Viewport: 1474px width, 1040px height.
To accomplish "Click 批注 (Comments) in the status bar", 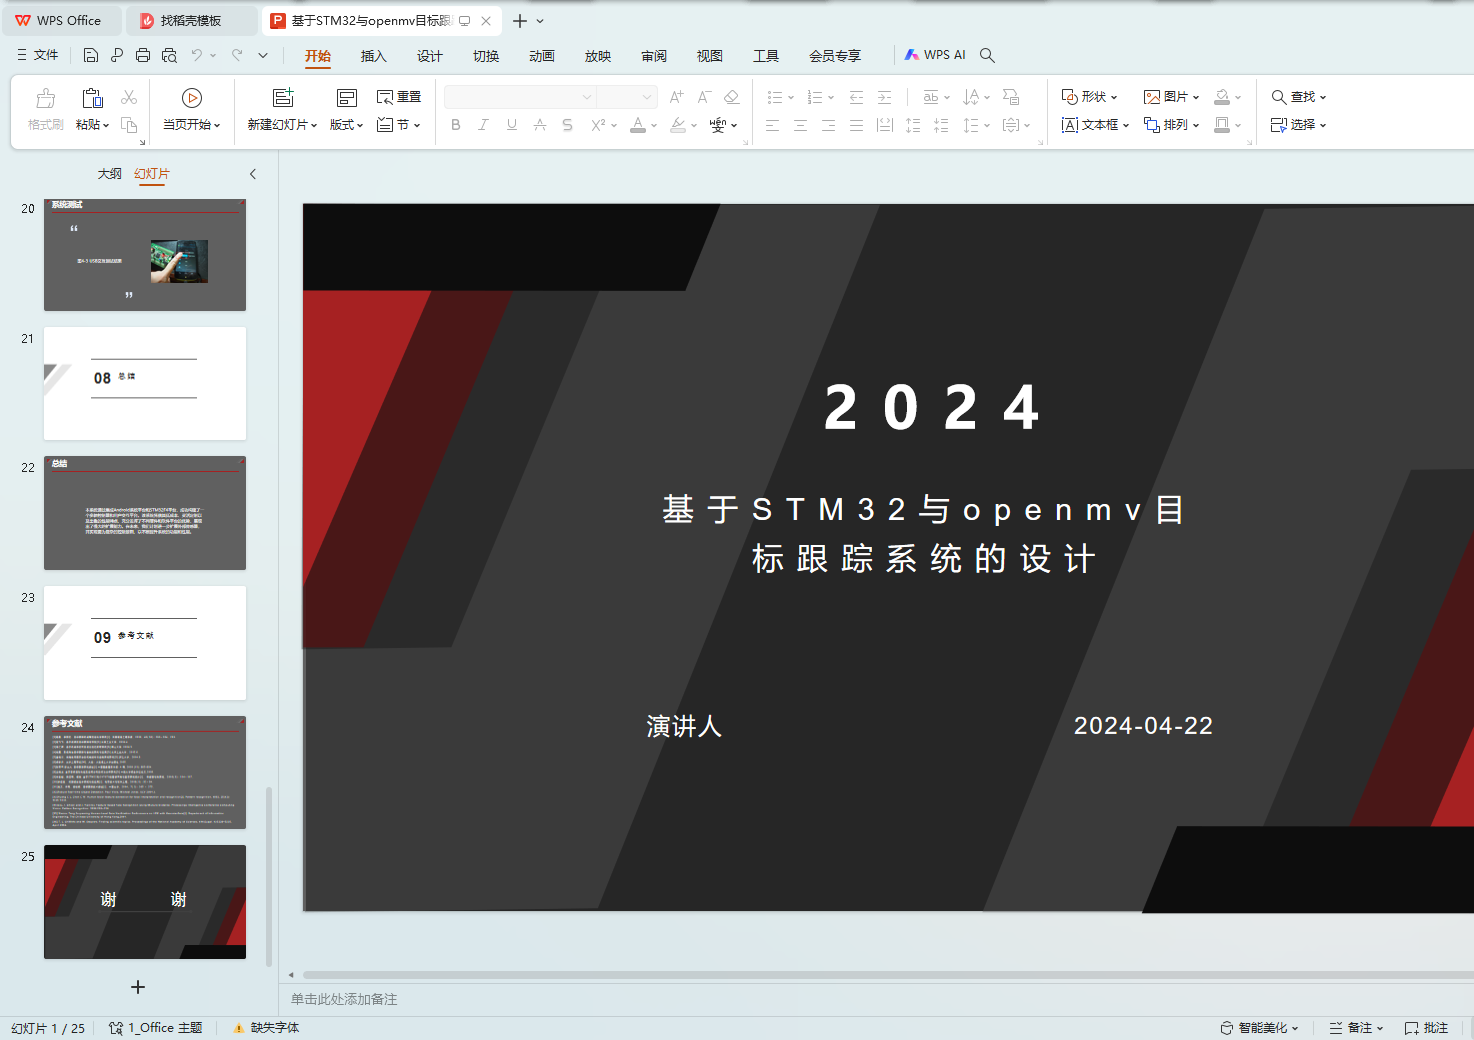I will pos(1426,1028).
